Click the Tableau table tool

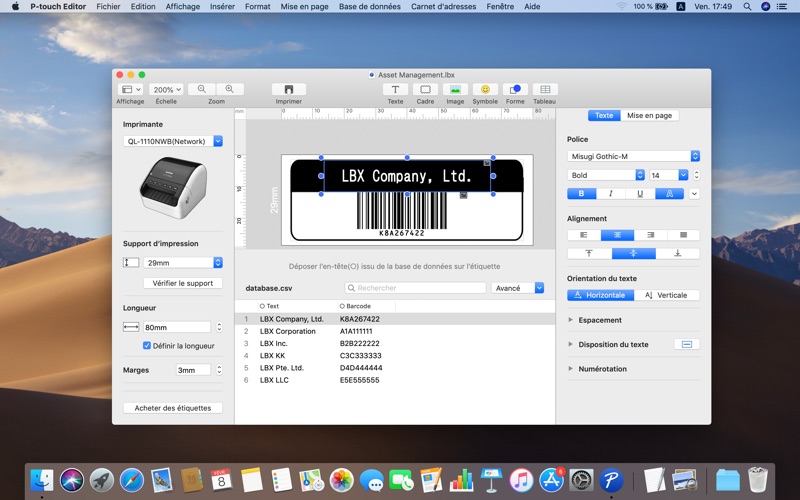coord(545,89)
